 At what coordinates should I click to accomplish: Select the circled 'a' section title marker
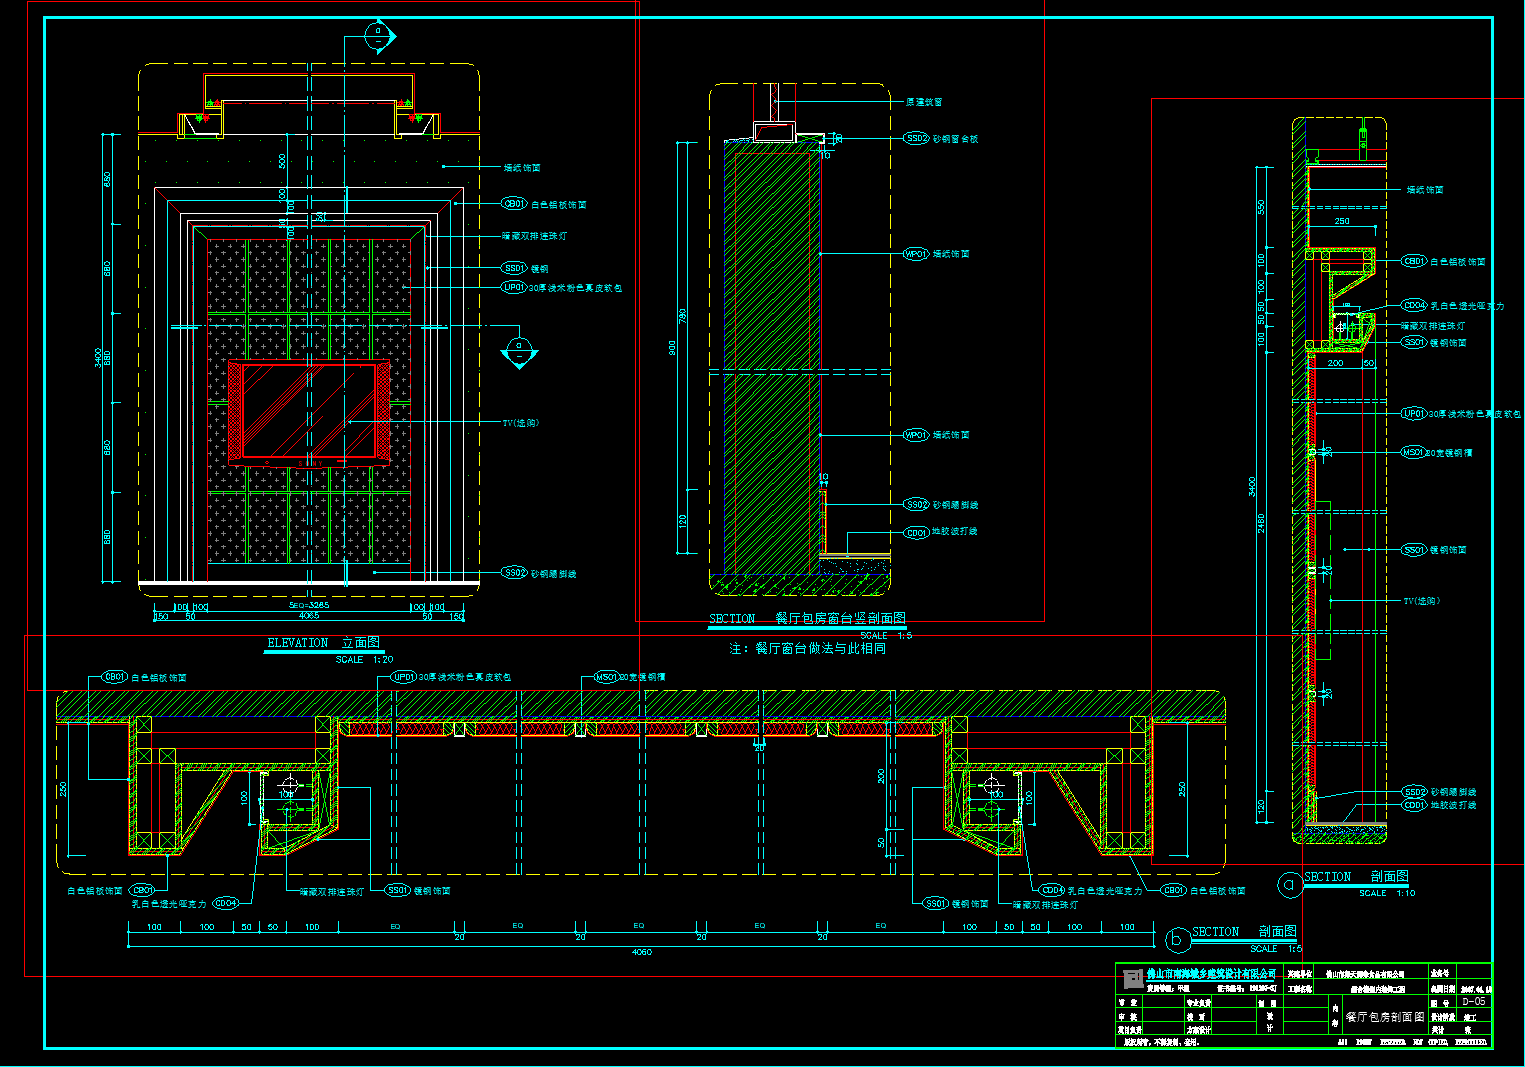pos(1290,884)
